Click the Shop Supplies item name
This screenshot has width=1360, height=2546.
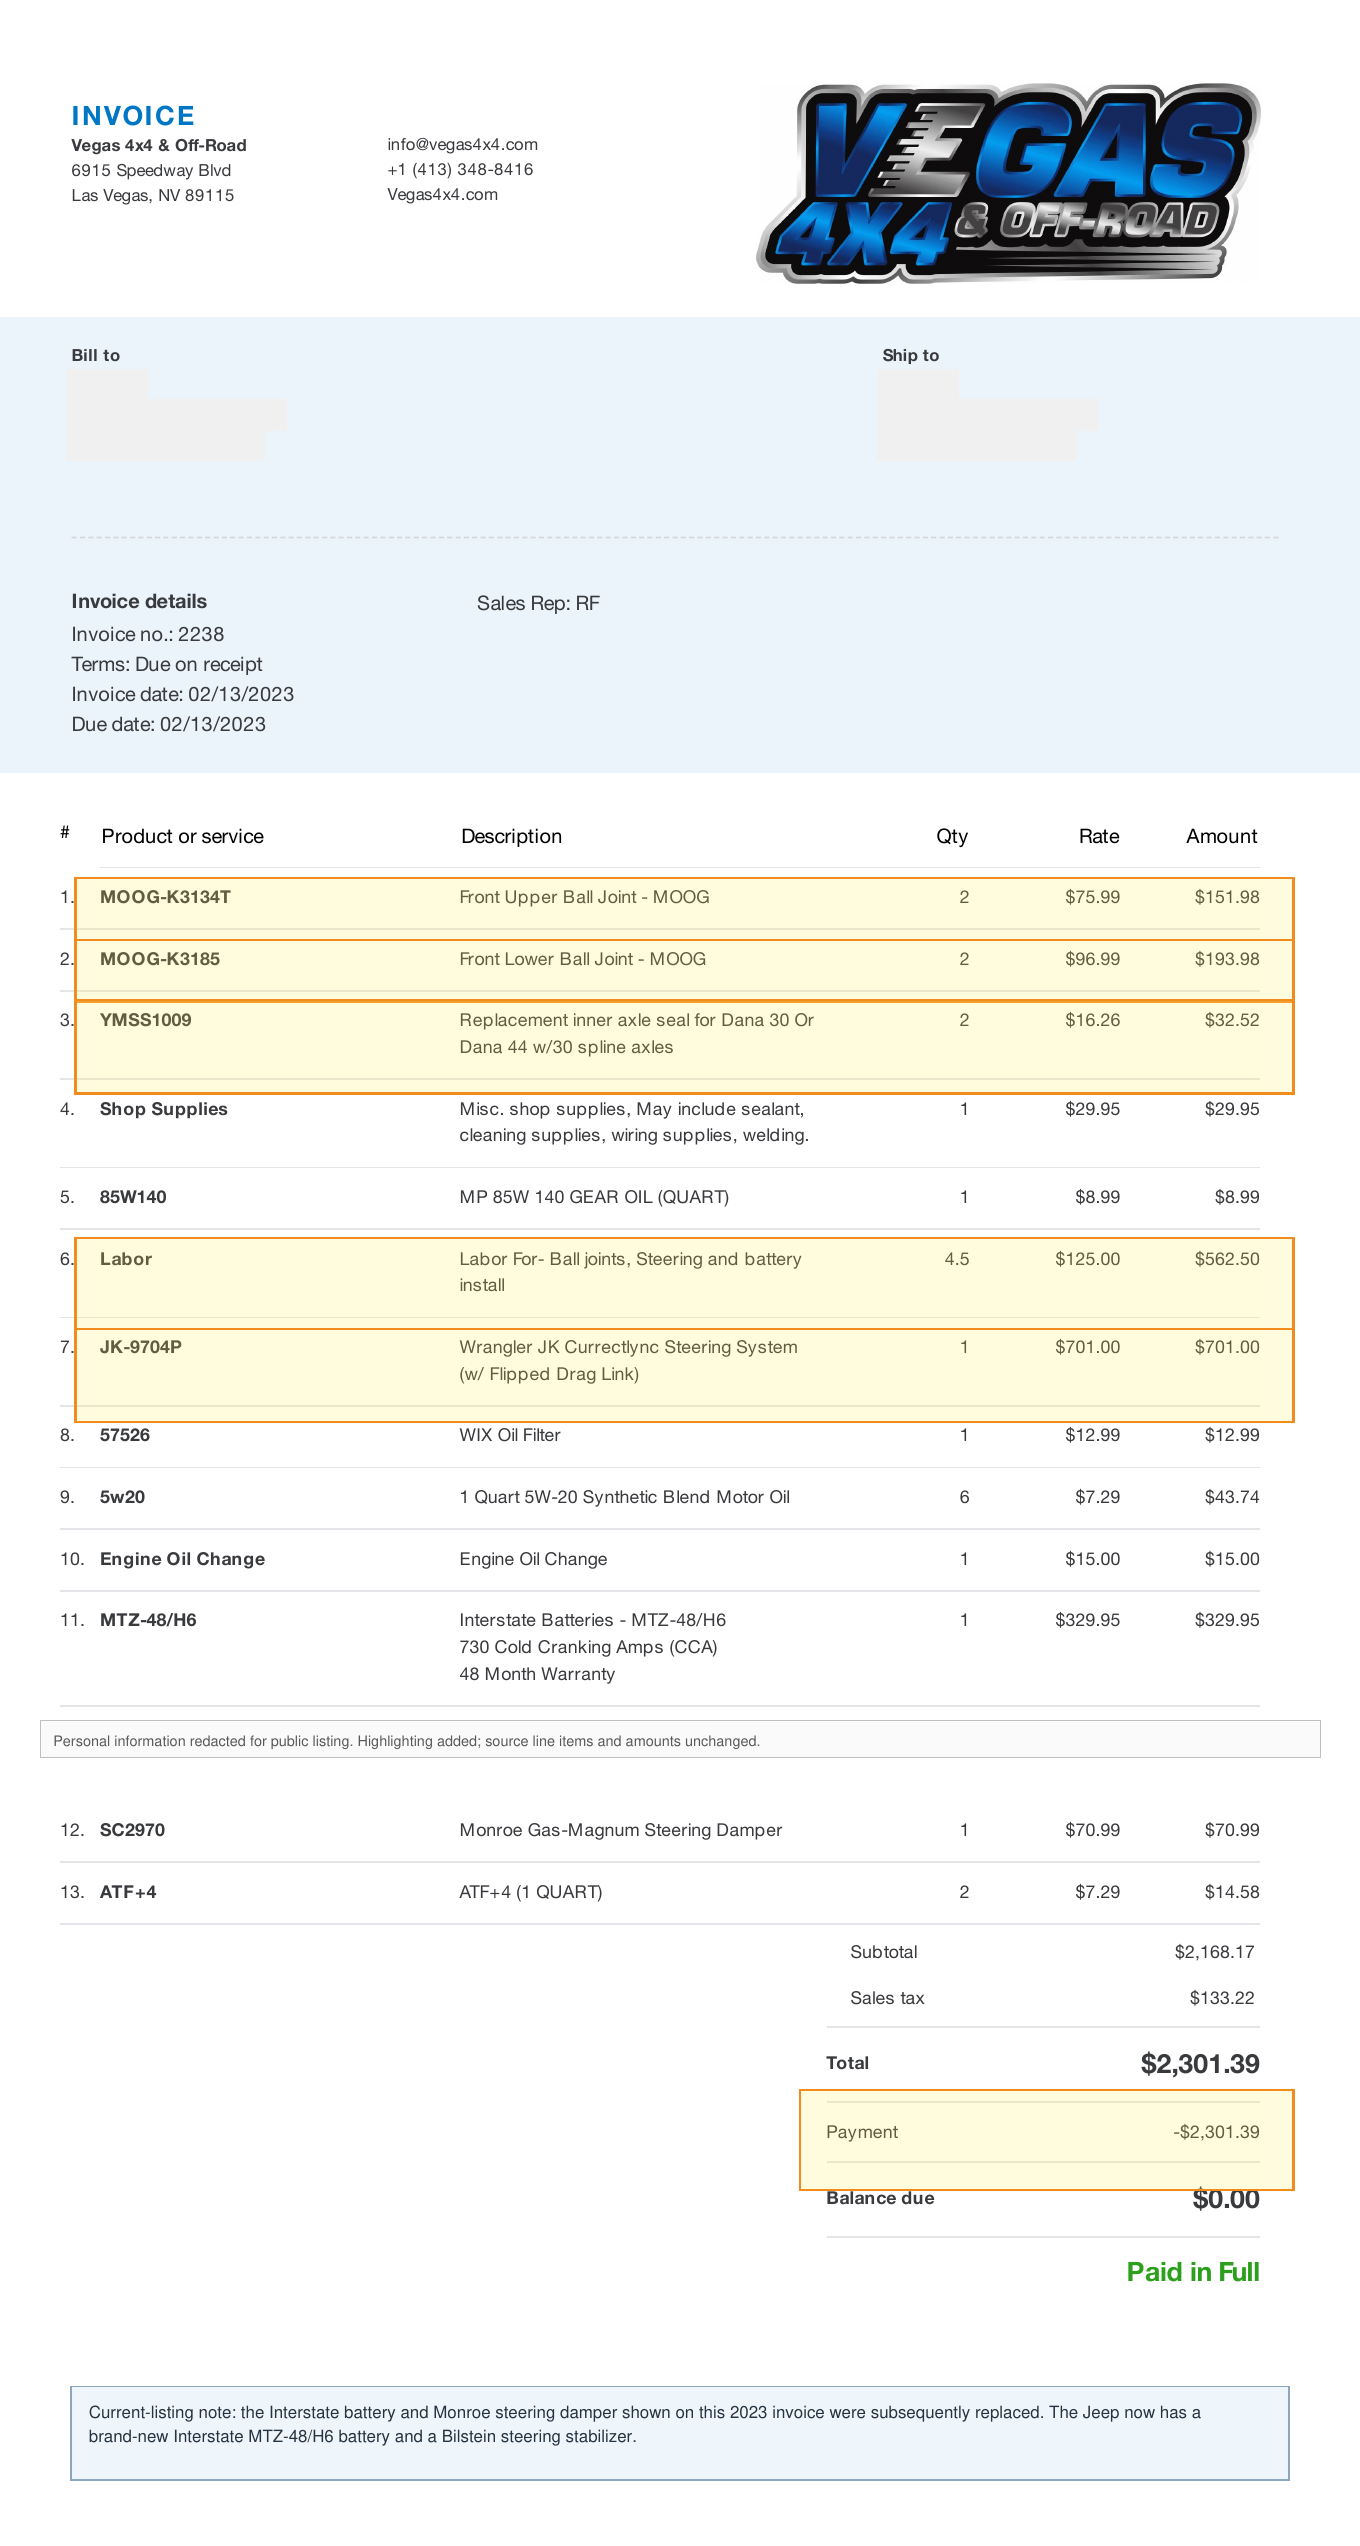click(164, 1109)
